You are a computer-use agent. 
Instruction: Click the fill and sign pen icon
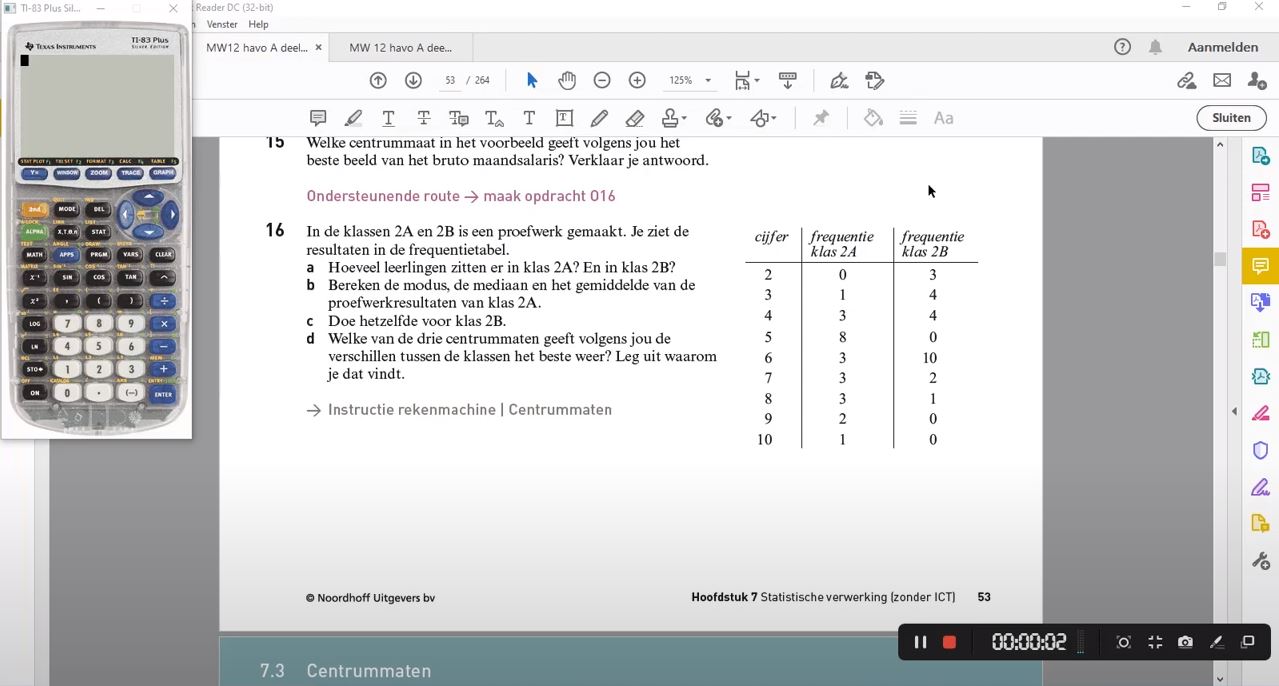coord(839,80)
